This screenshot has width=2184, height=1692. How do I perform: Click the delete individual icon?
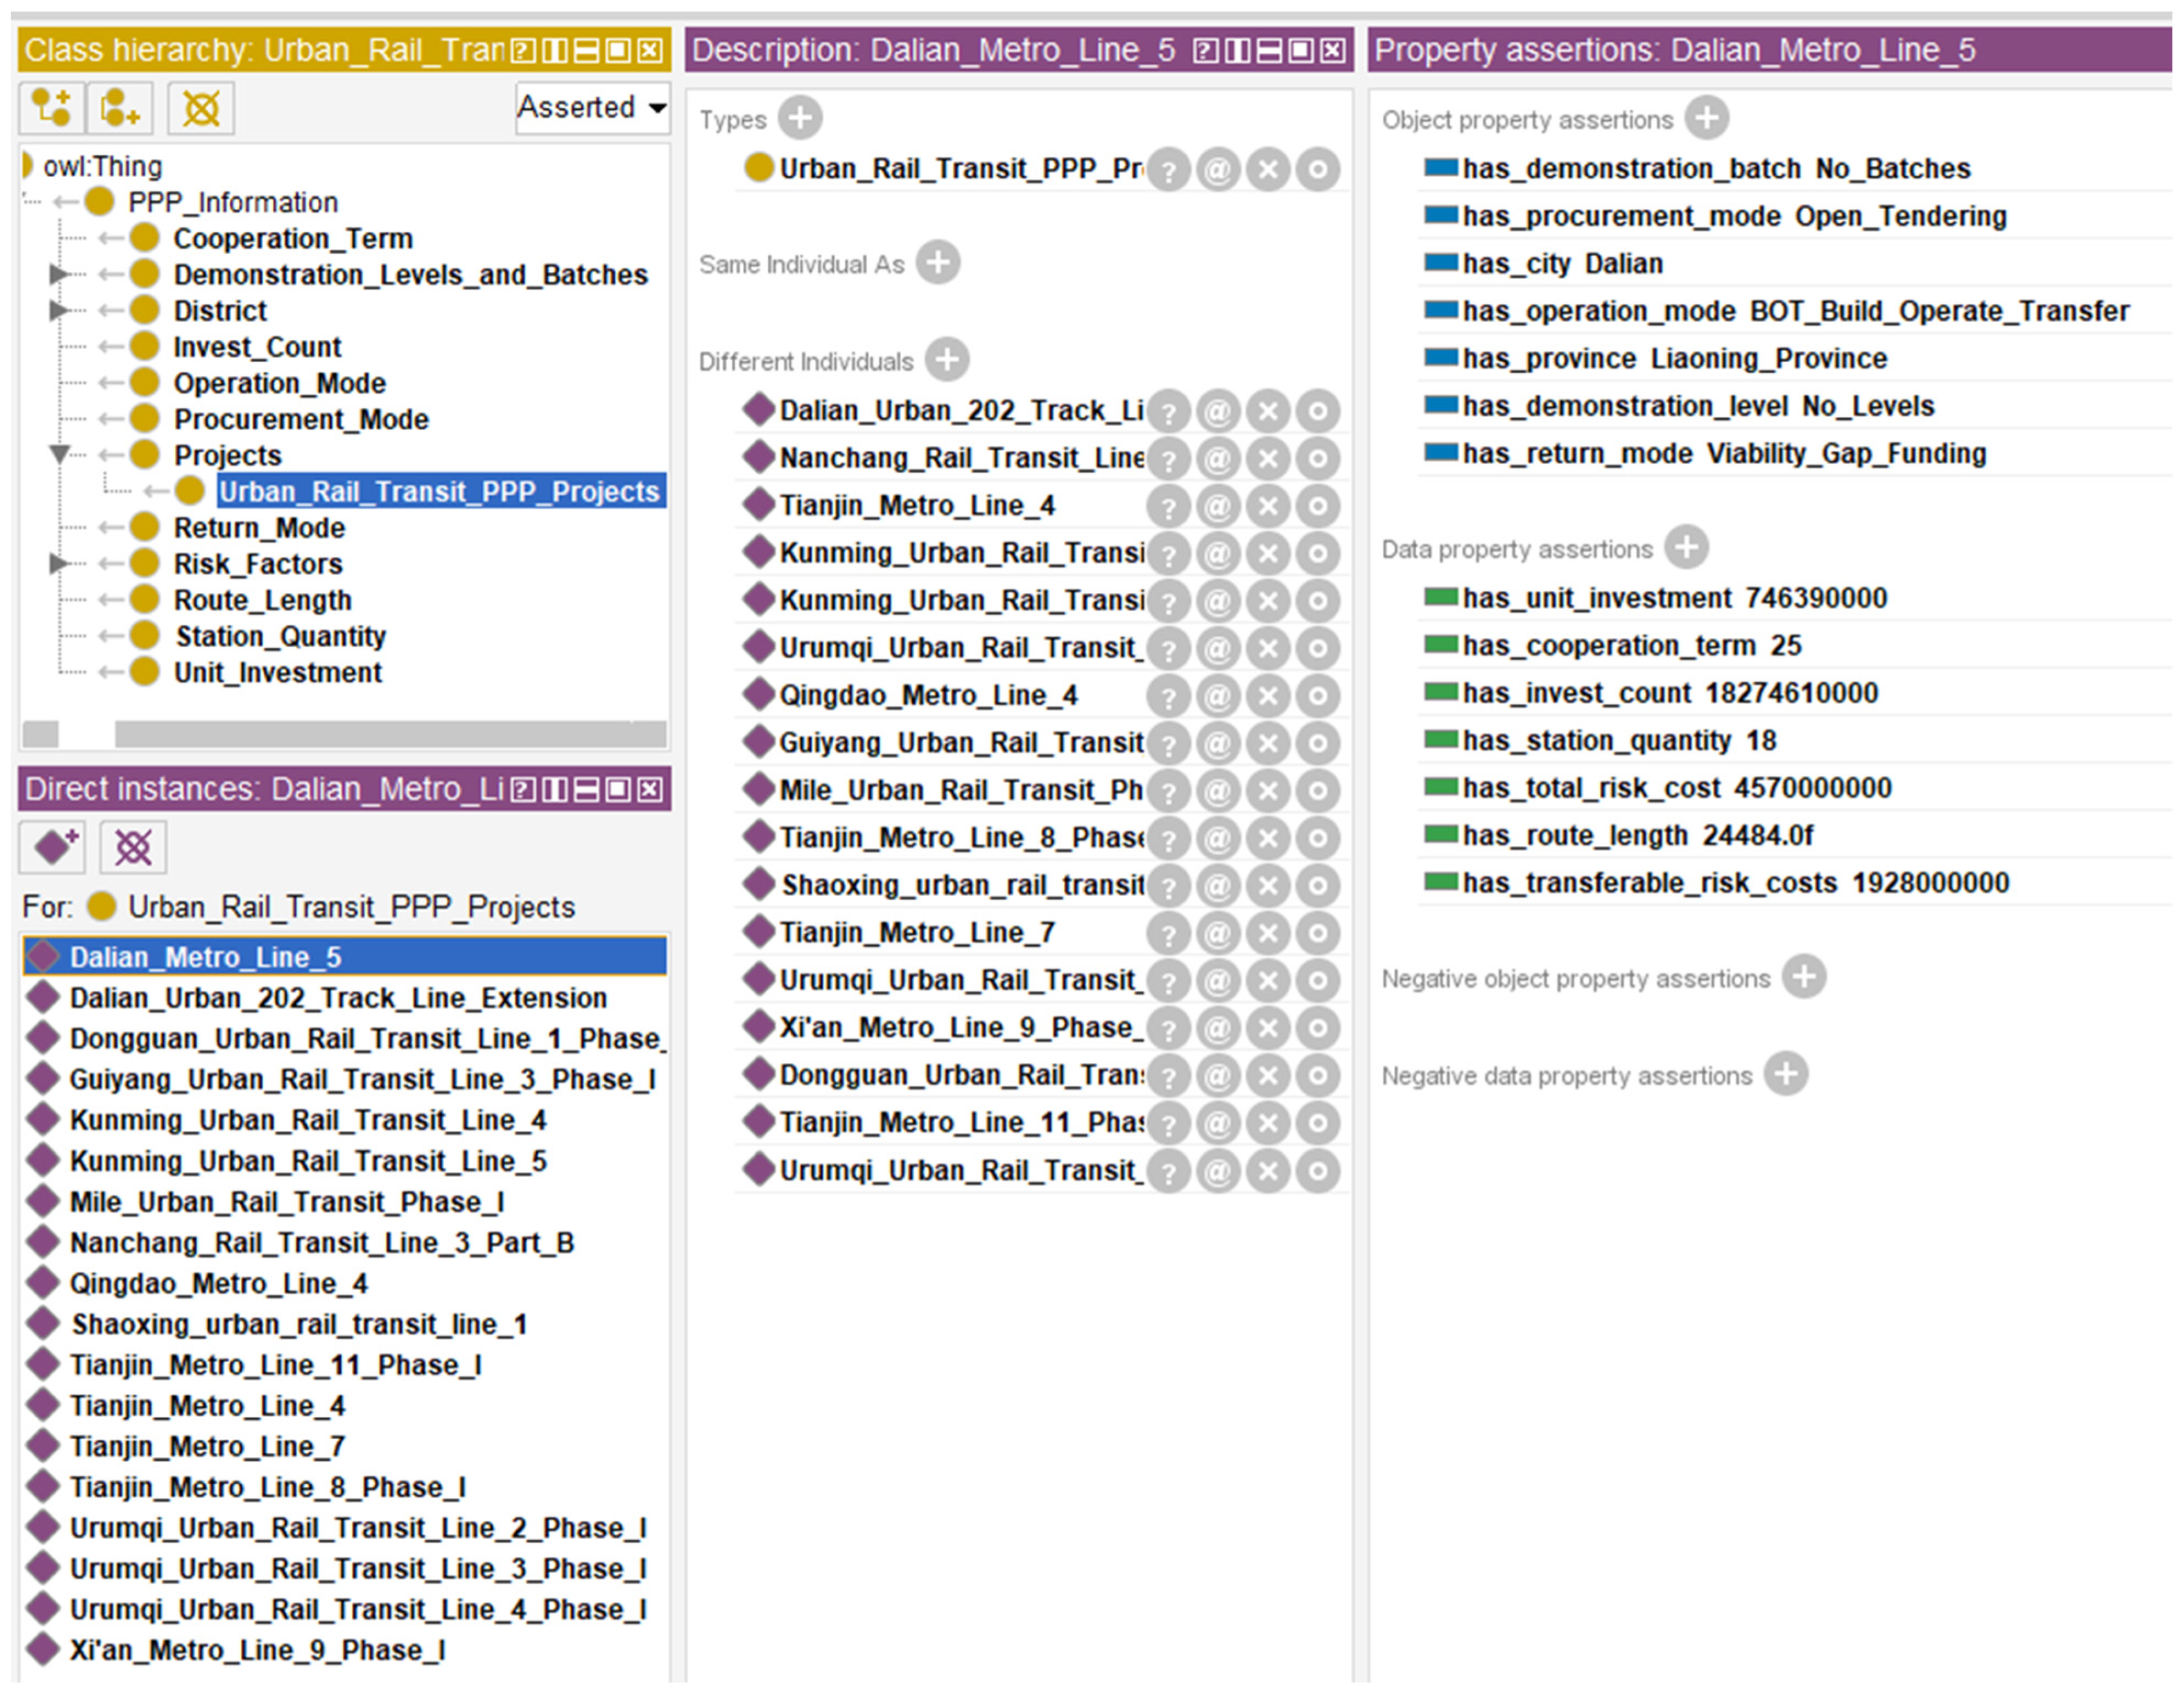133,847
